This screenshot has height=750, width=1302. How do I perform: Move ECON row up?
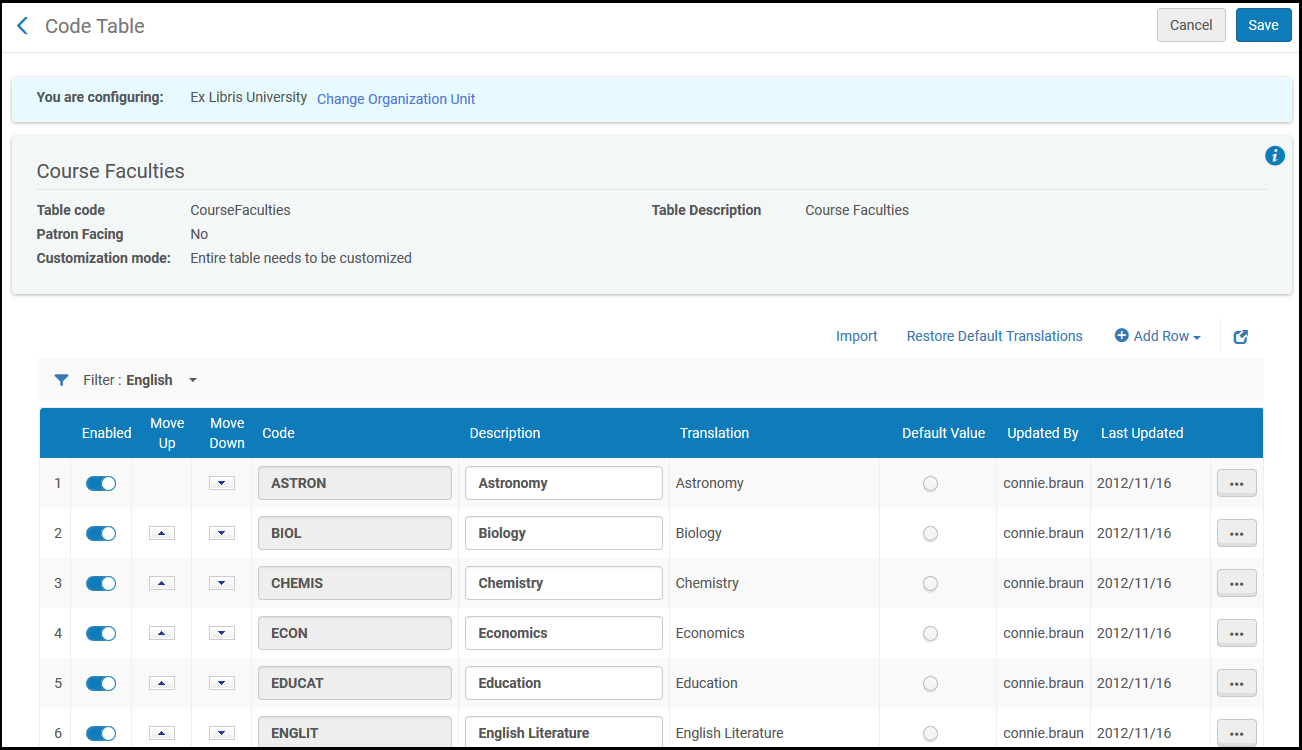pyautogui.click(x=162, y=633)
